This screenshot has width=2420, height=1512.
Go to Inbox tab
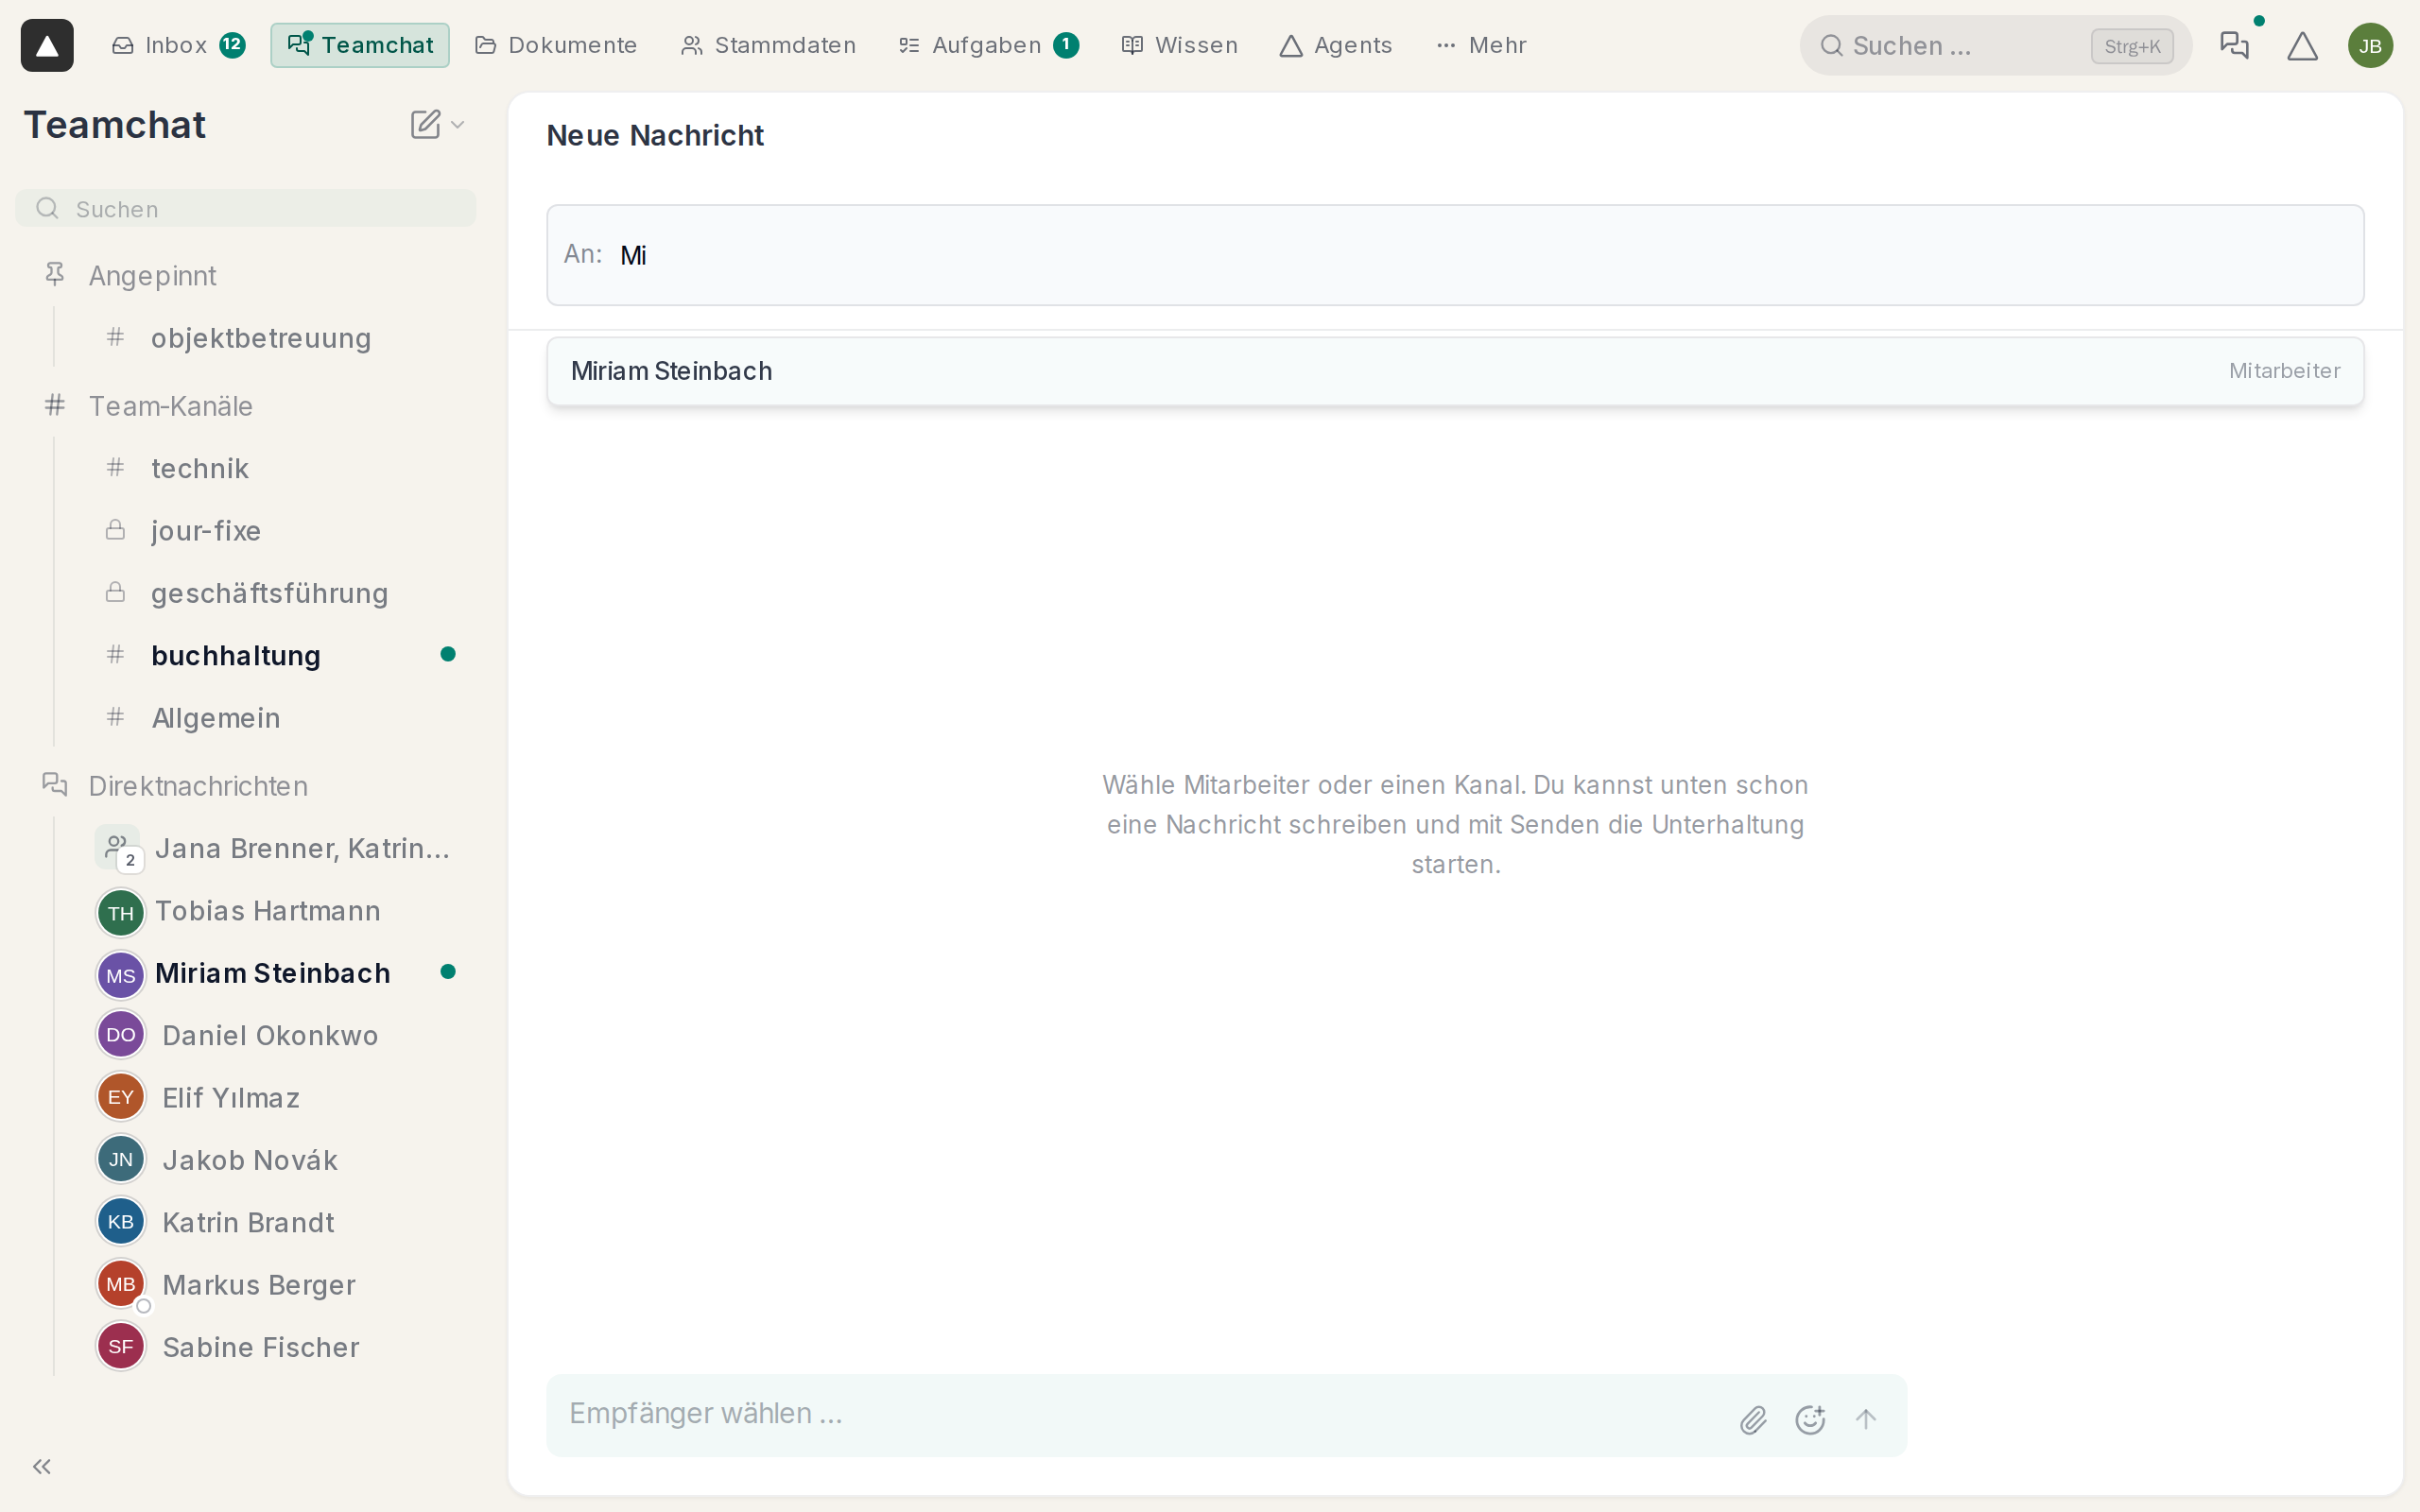(x=177, y=45)
